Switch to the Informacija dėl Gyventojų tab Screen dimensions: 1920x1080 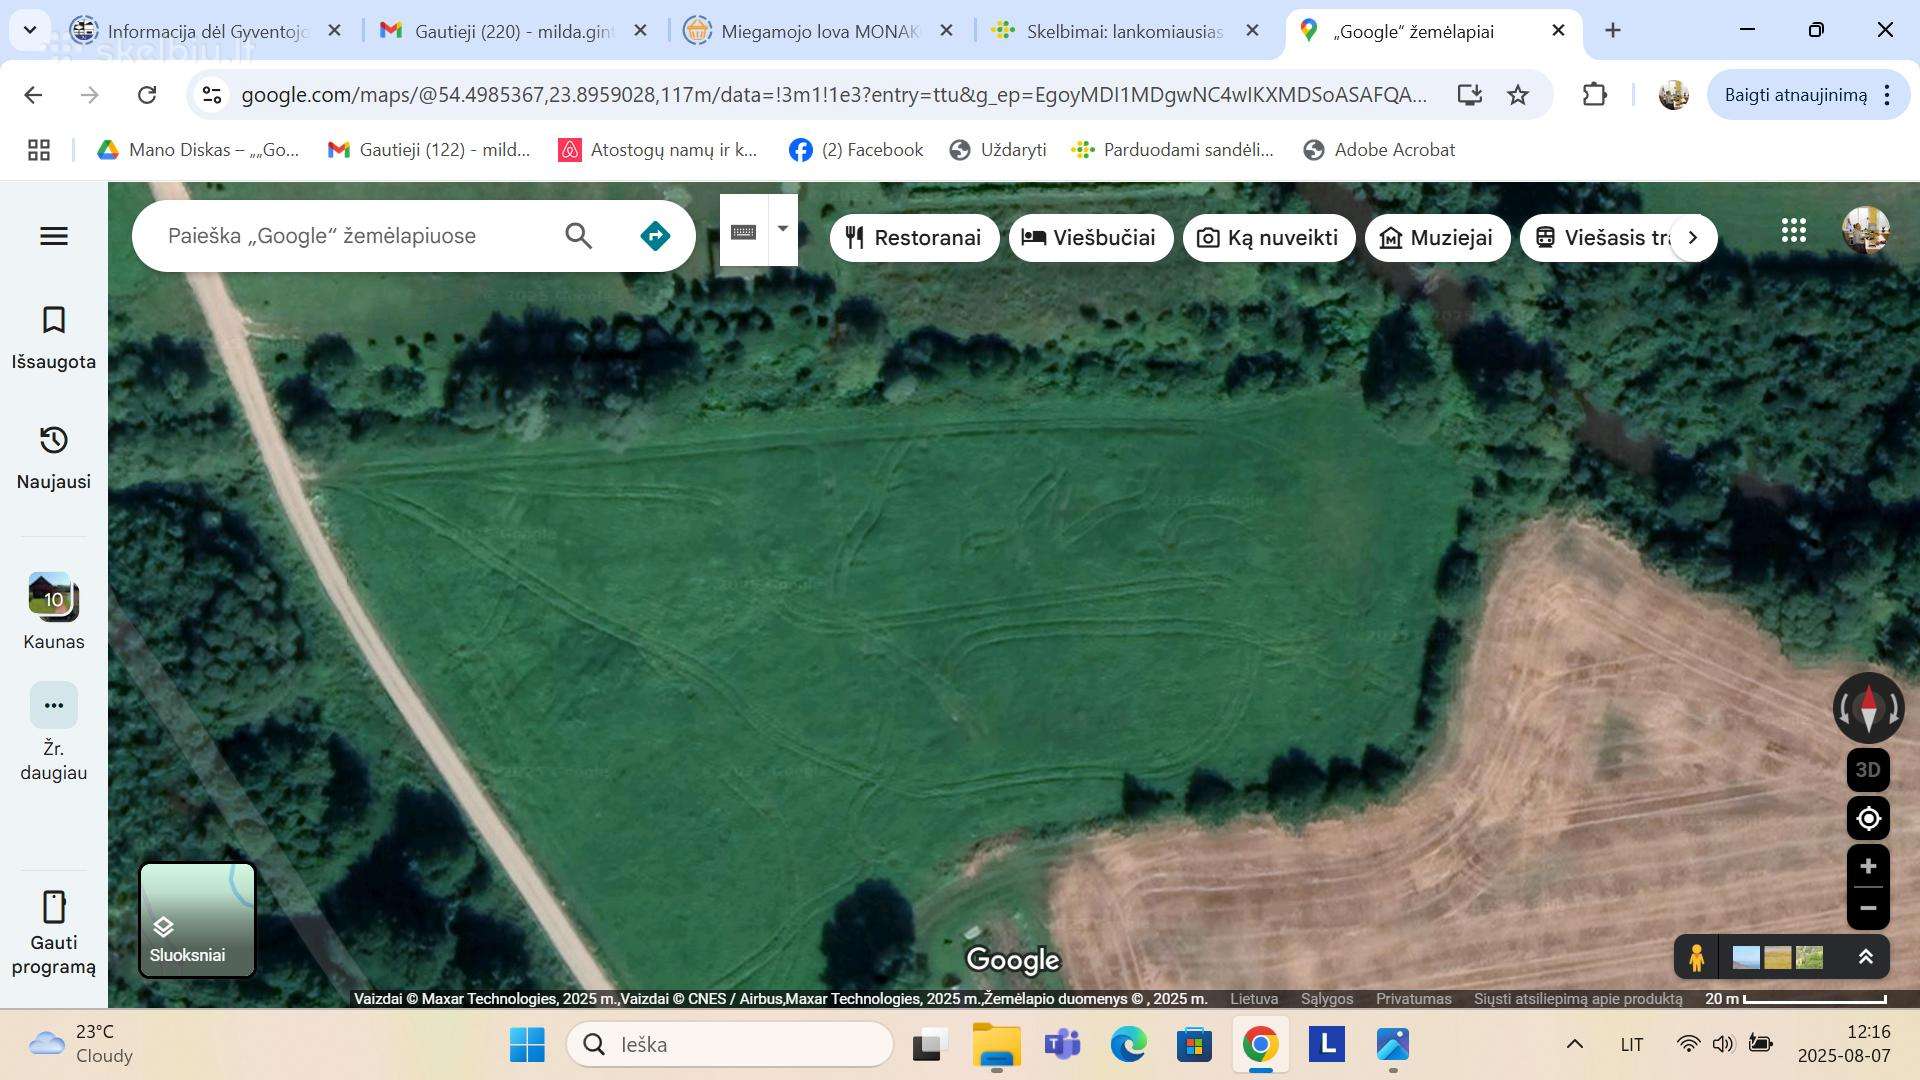click(208, 31)
